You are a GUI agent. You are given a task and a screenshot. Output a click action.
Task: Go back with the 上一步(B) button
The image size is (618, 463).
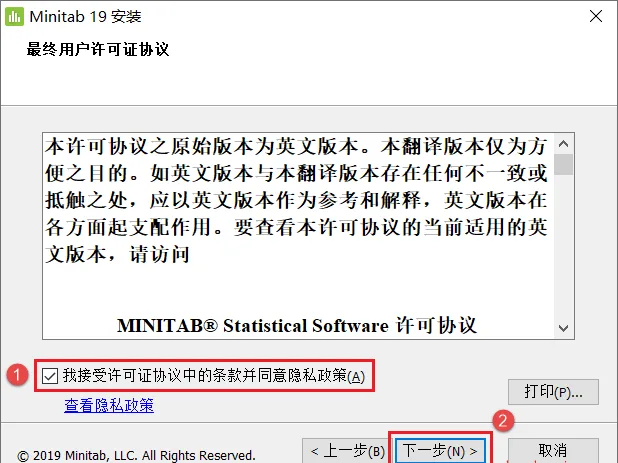click(347, 451)
